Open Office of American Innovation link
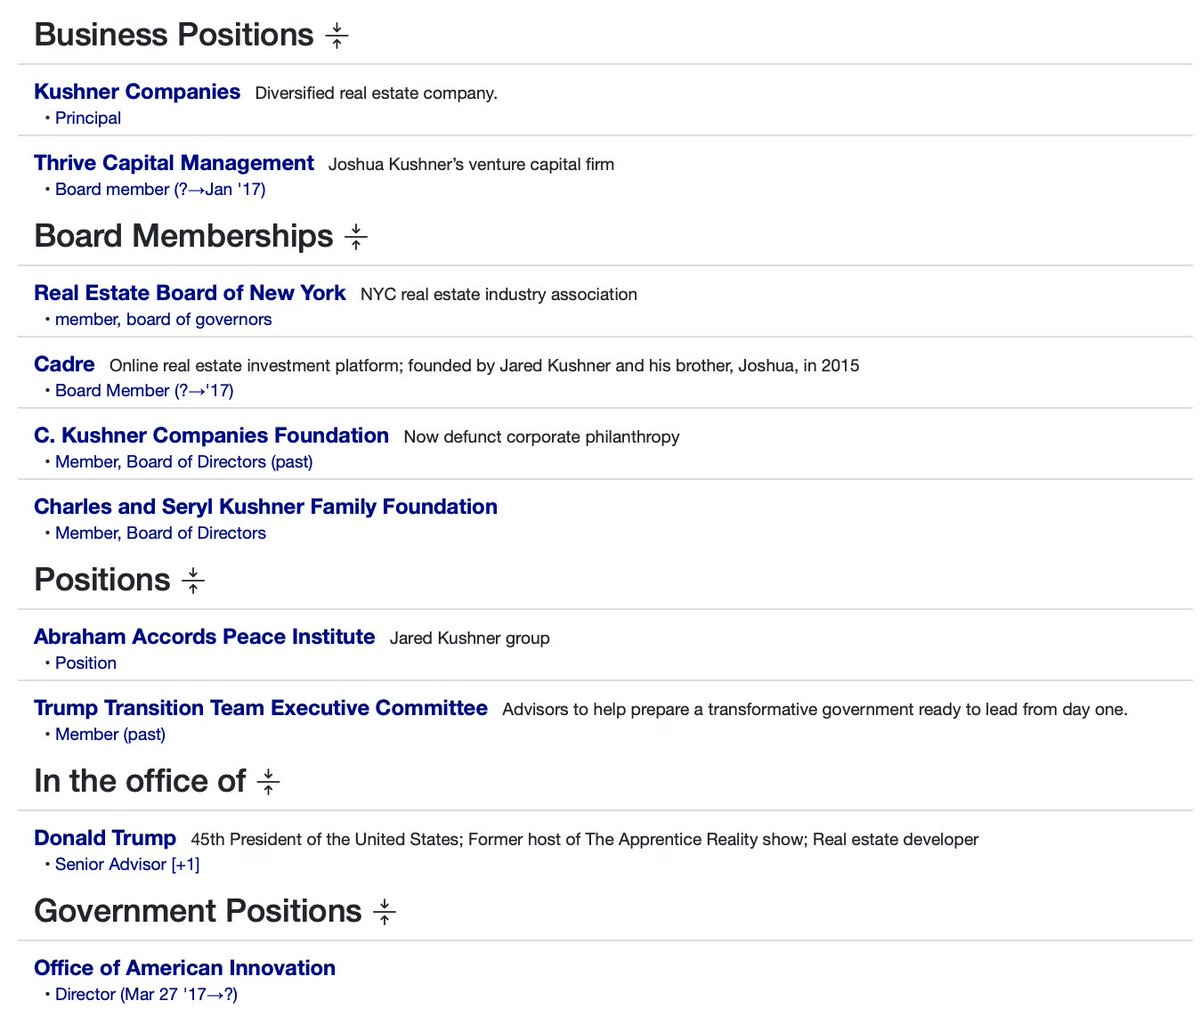The height and width of the screenshot is (1017, 1200). [x=185, y=968]
